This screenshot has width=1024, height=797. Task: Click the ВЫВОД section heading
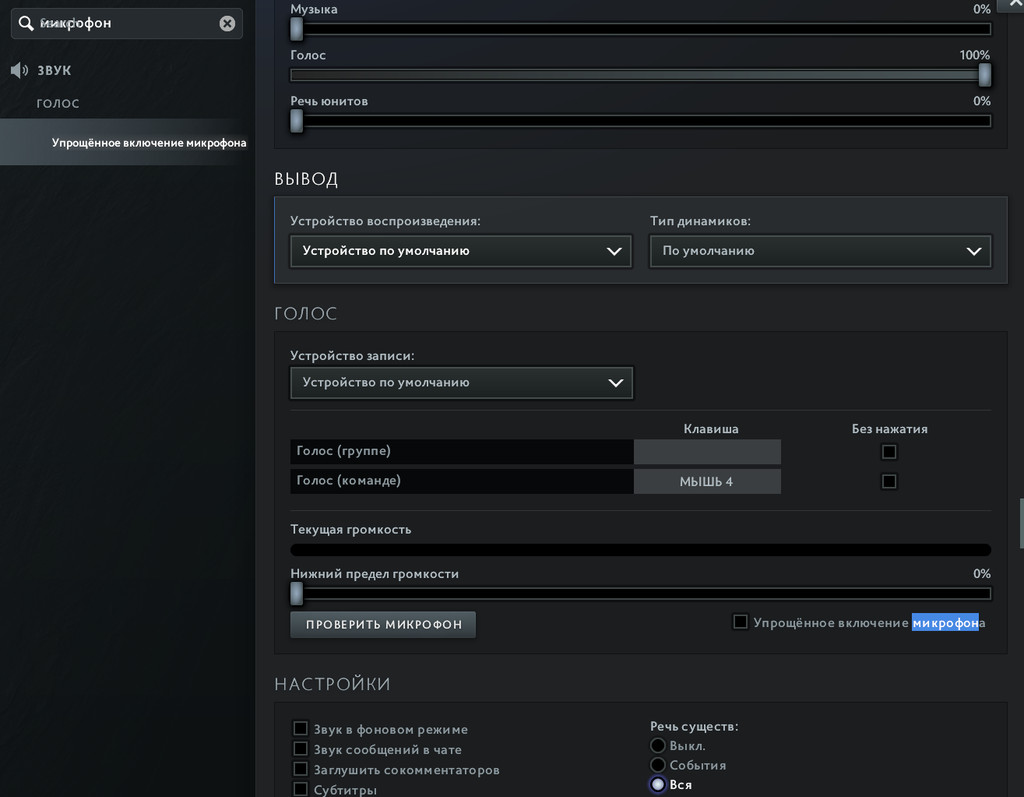tap(306, 179)
